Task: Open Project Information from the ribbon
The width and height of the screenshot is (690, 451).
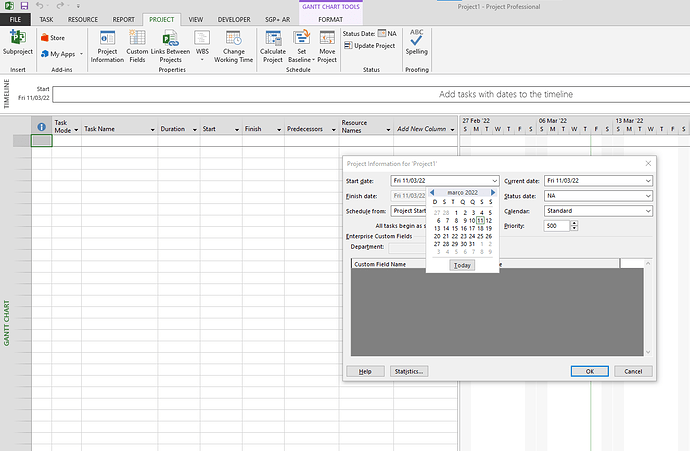Action: click(x=107, y=47)
